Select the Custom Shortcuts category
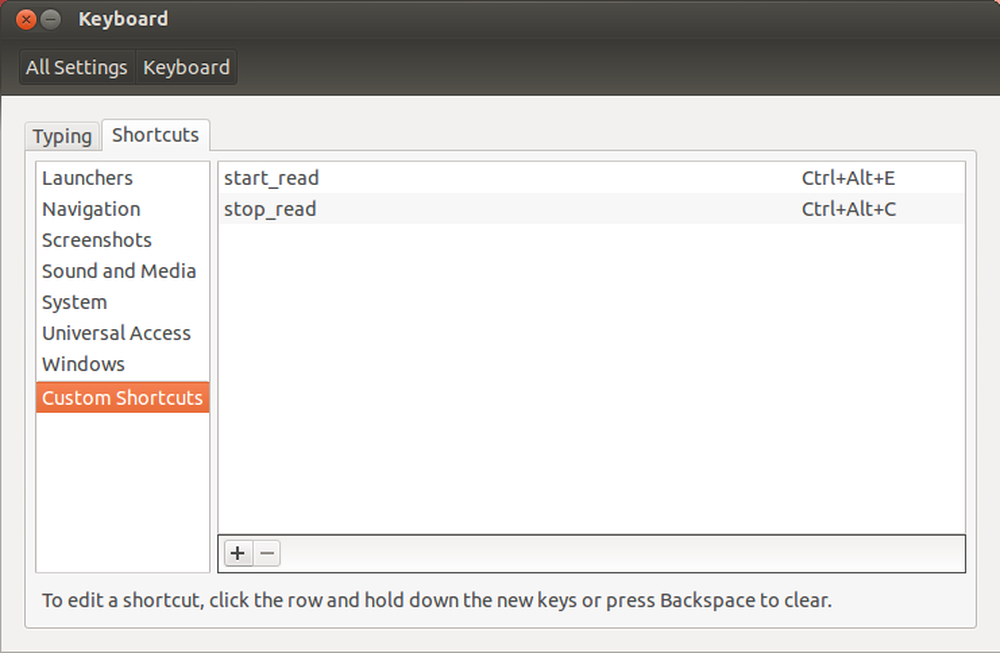The width and height of the screenshot is (1000, 653). (x=122, y=397)
